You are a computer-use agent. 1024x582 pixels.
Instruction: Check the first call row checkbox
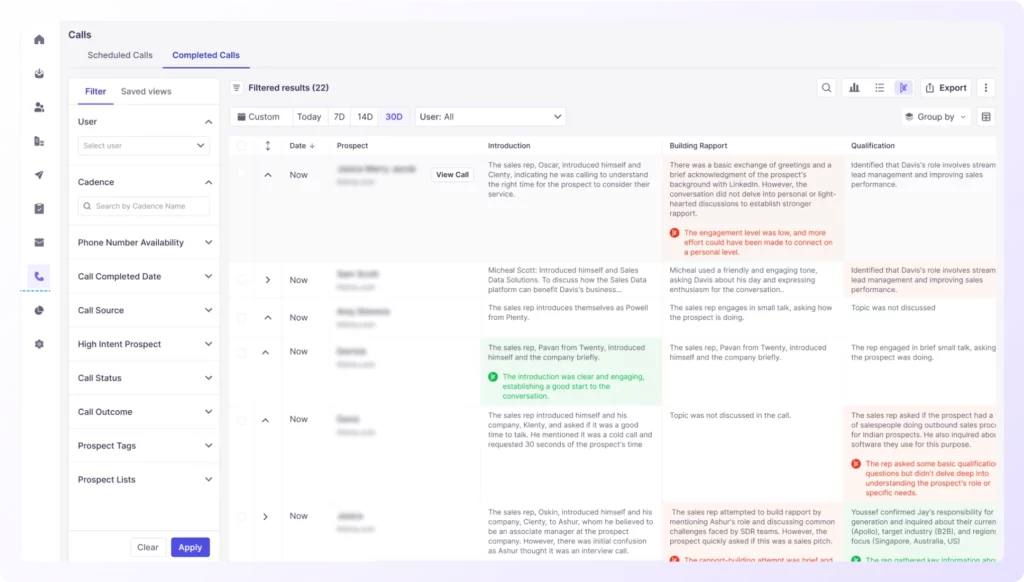(x=241, y=174)
